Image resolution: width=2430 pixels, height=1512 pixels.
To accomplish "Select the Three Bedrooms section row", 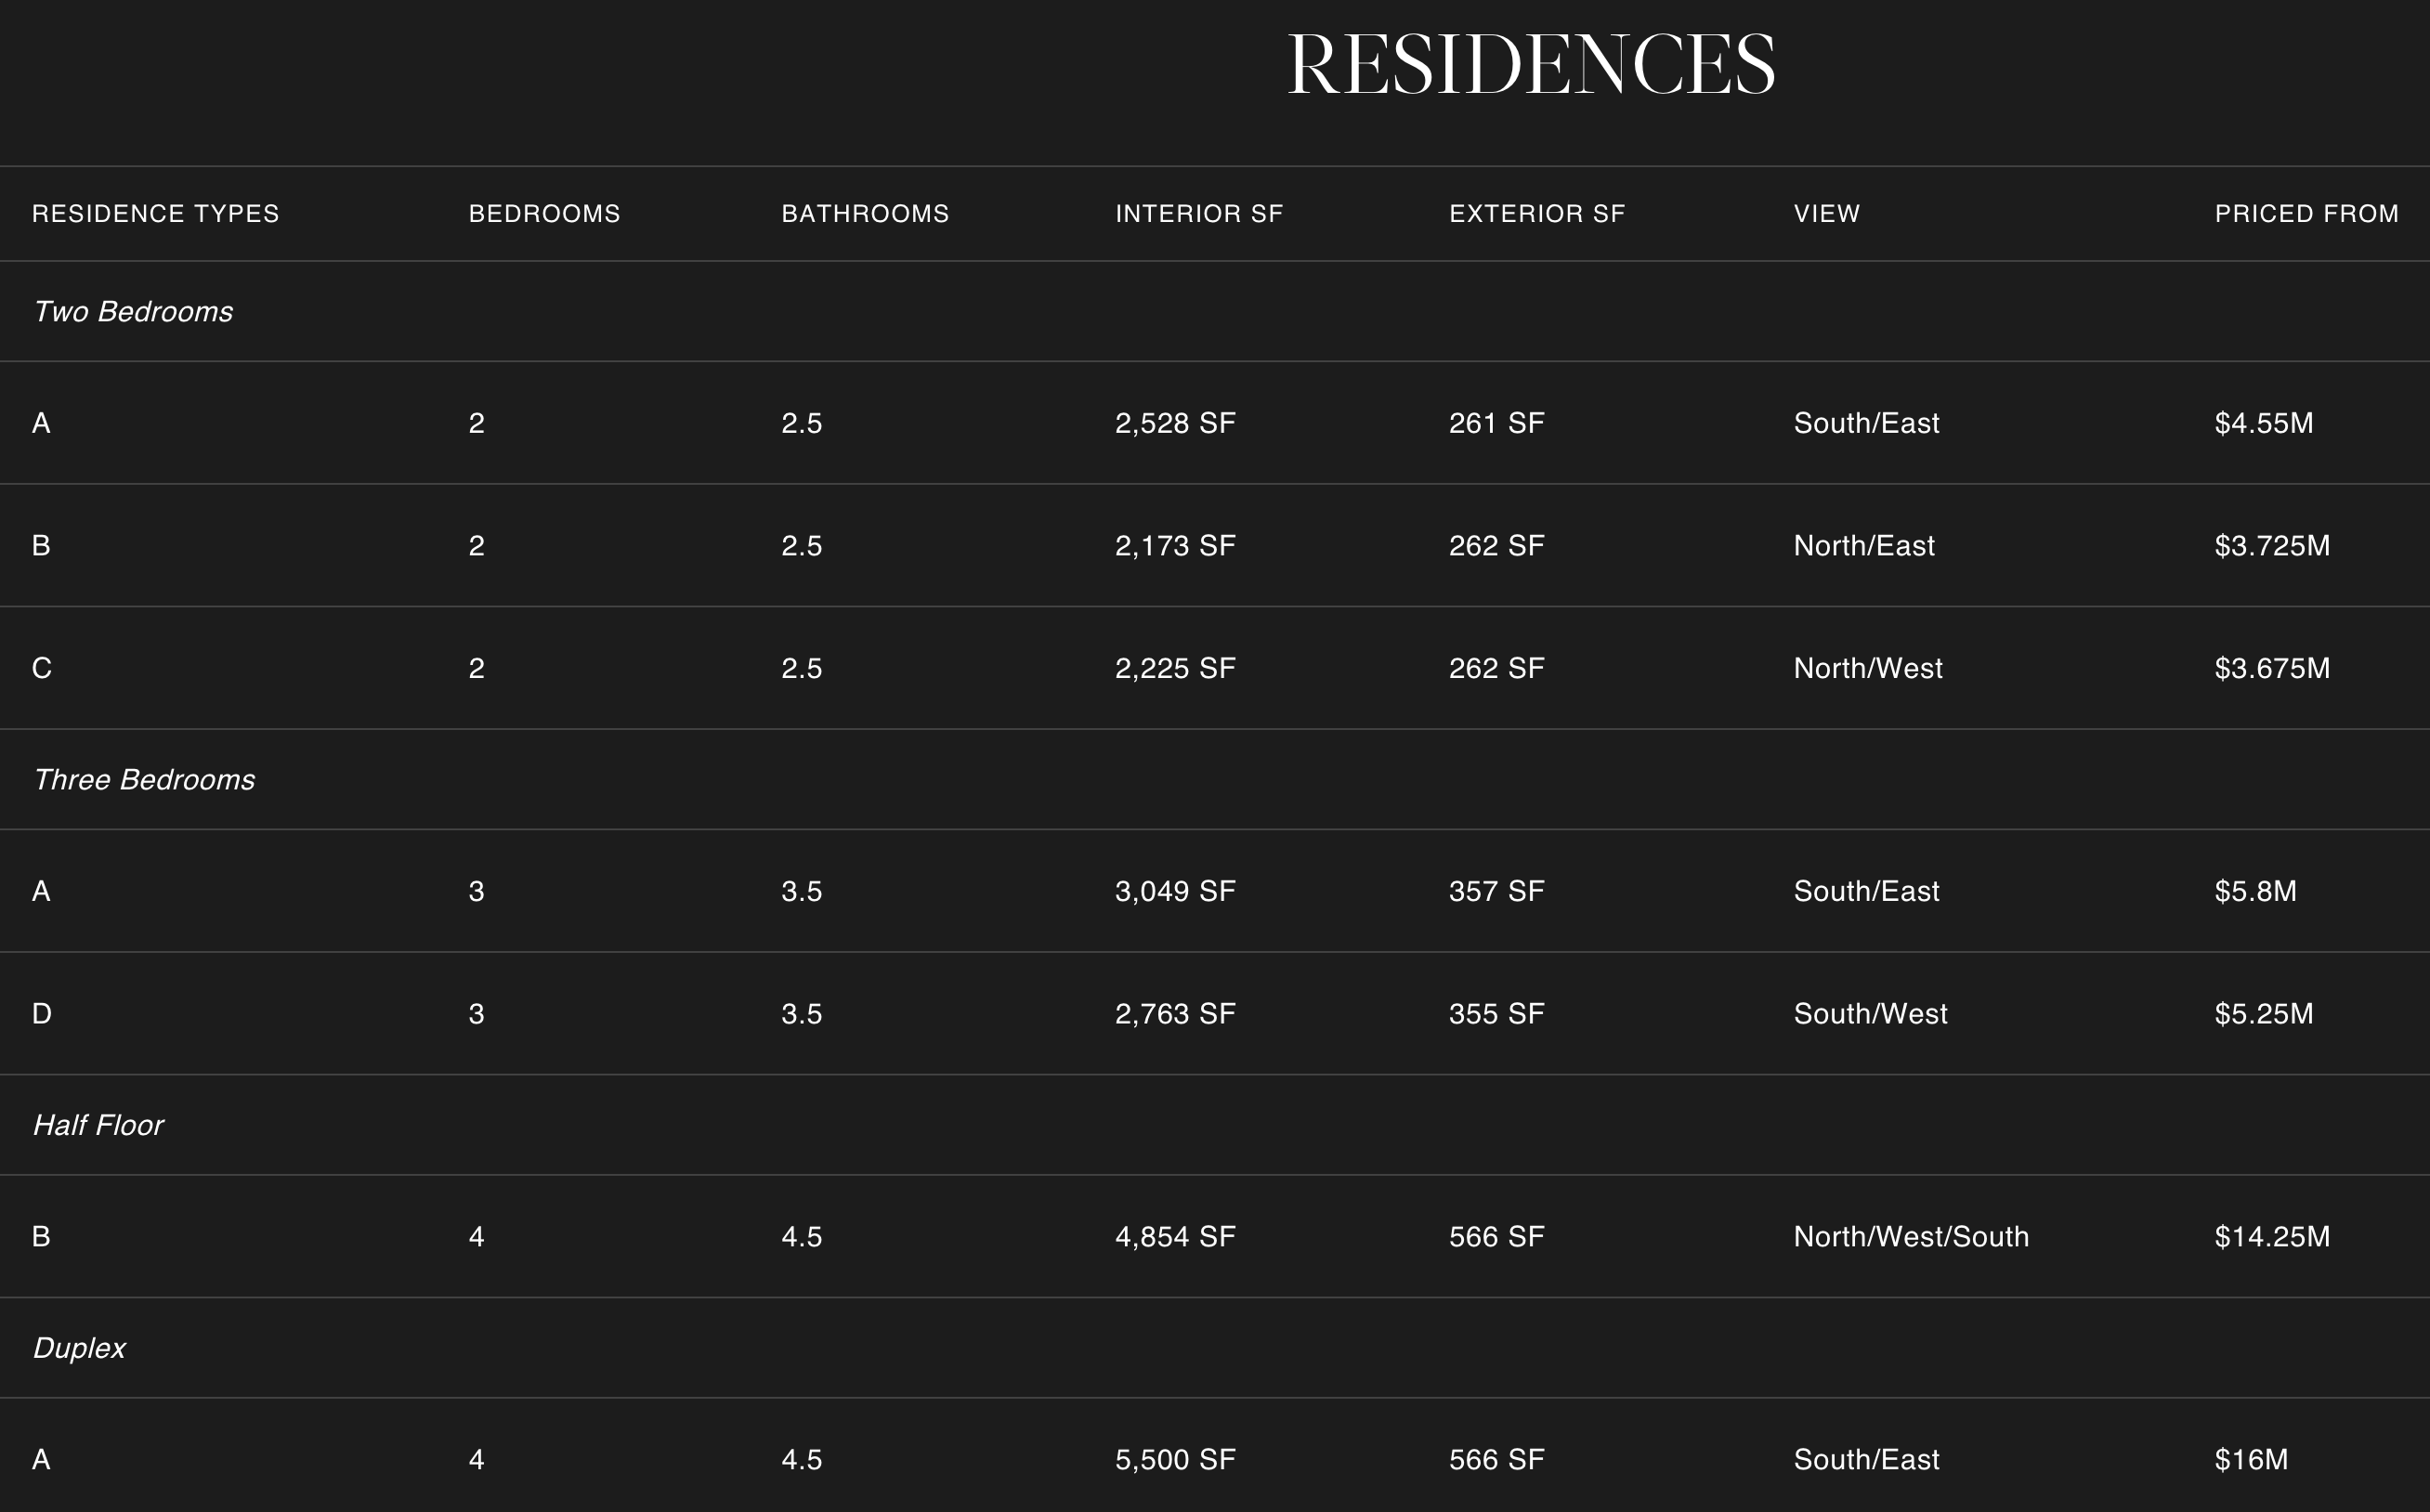I will click(x=144, y=780).
